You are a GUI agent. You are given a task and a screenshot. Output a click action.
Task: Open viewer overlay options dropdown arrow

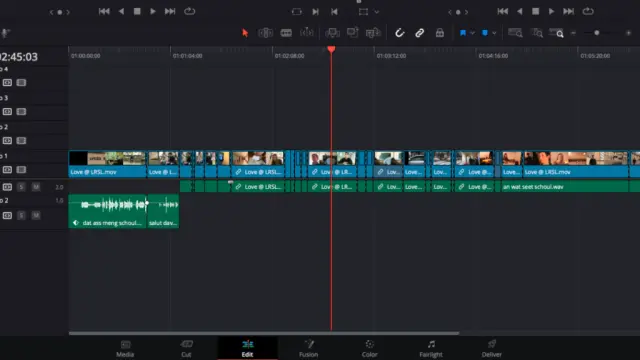click(x=377, y=12)
